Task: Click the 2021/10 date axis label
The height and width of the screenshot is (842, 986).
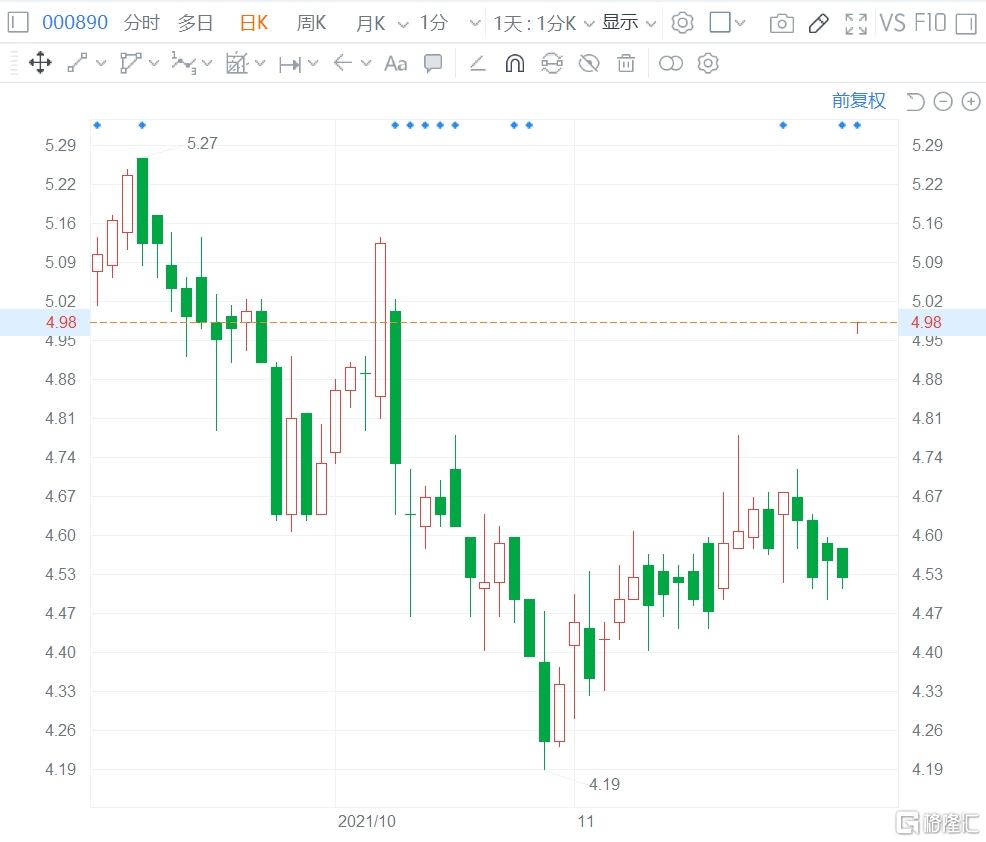Action: tap(367, 821)
